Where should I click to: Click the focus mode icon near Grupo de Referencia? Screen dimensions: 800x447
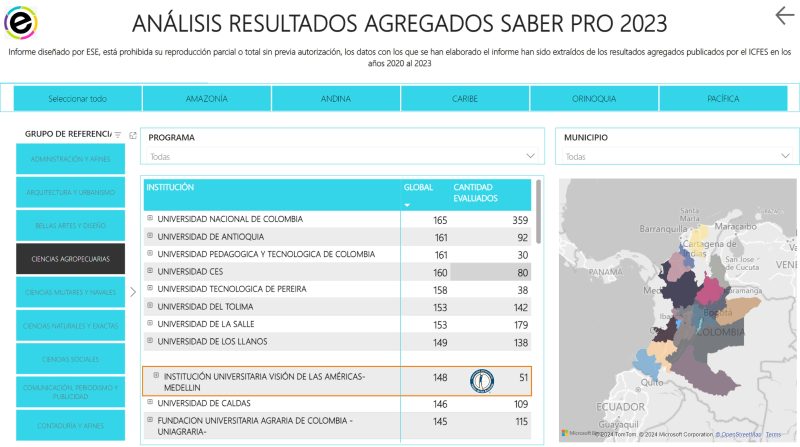(x=133, y=135)
